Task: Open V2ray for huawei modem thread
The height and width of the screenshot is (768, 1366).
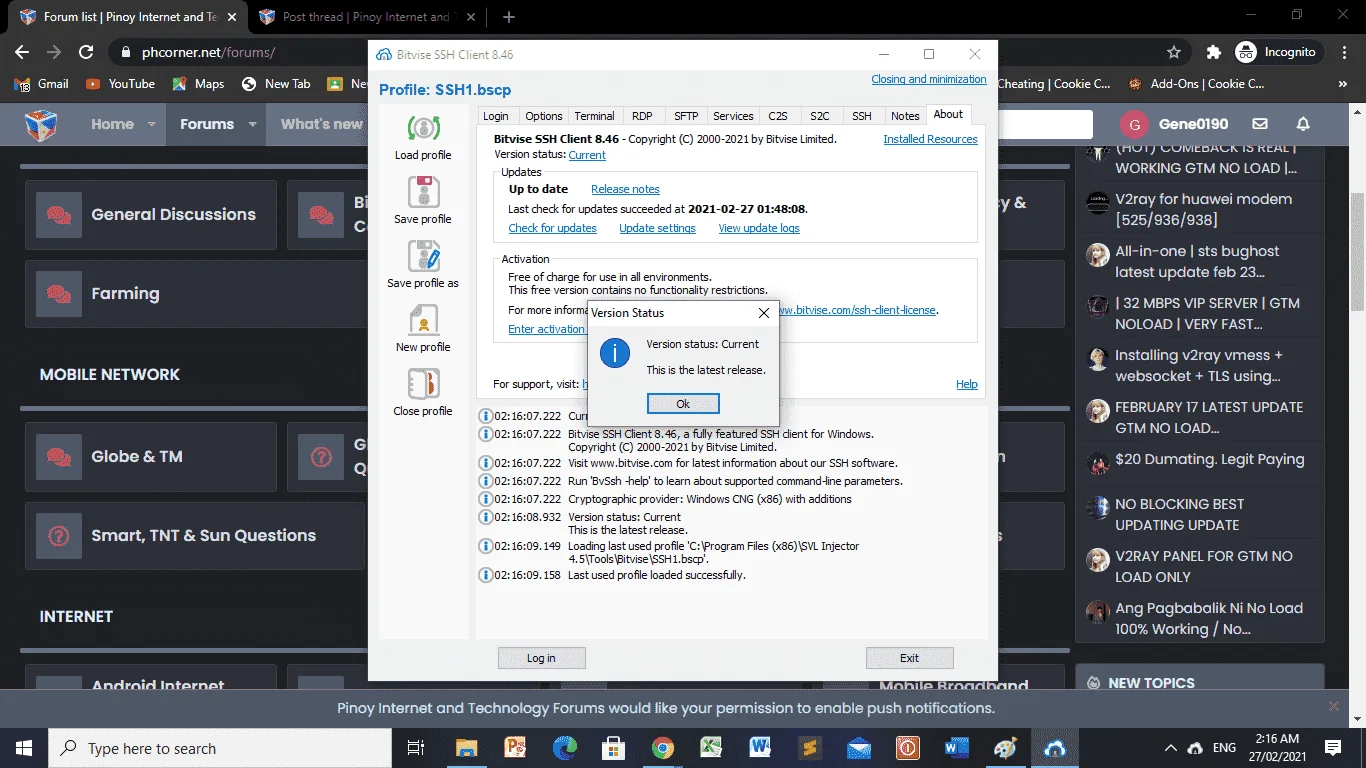Action: pyautogui.click(x=1204, y=209)
